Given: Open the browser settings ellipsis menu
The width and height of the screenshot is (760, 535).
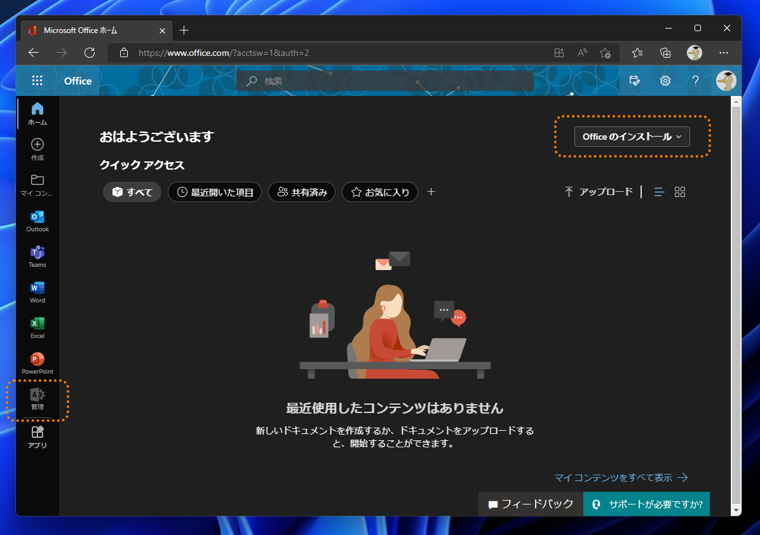Looking at the screenshot, I should tap(724, 53).
